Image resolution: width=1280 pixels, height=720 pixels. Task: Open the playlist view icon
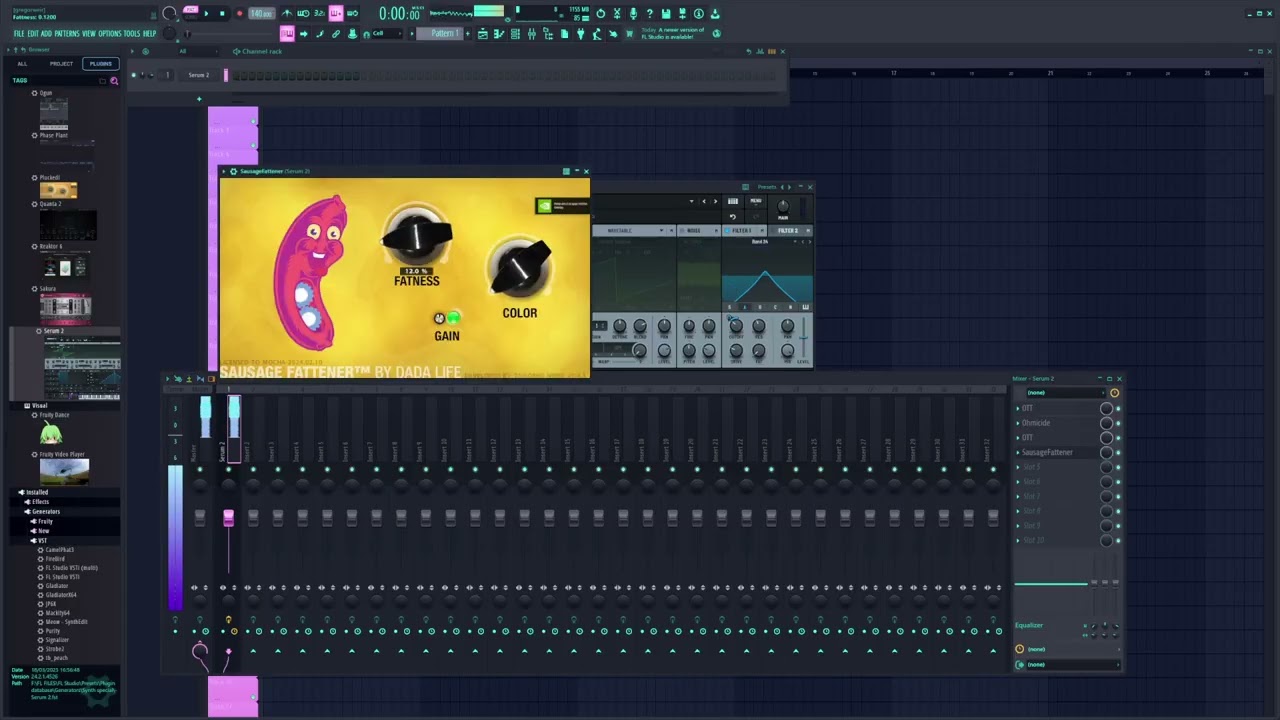click(x=483, y=33)
